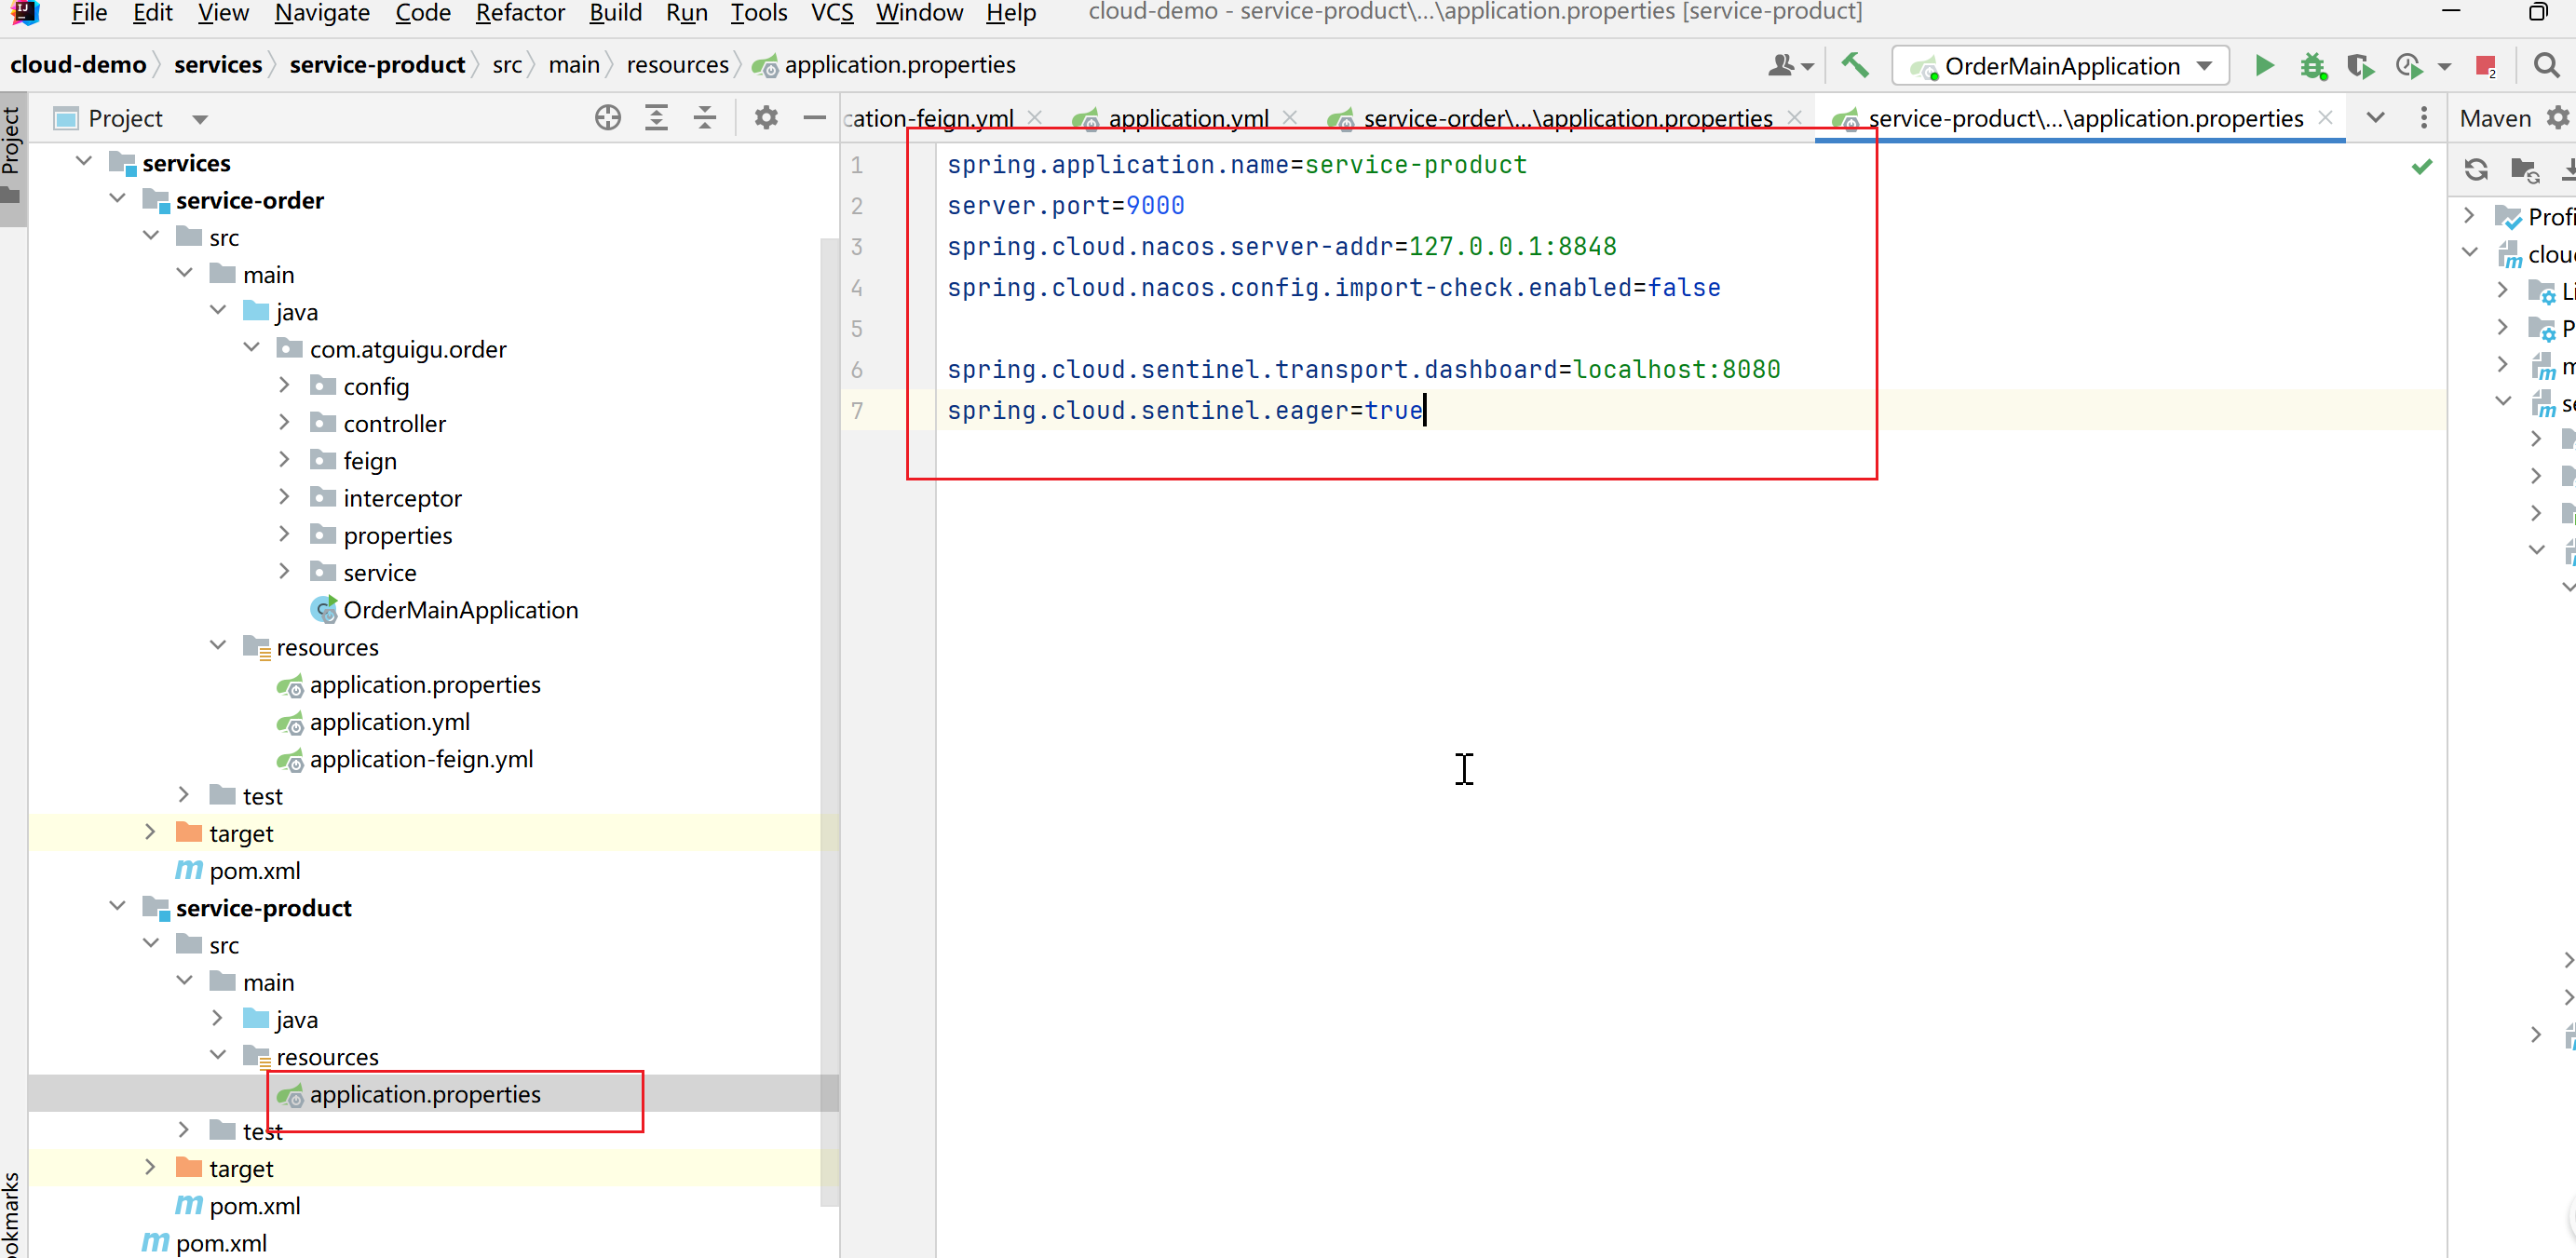Open the Project view type dropdown
Viewport: 2576px width, 1258px height.
coord(200,119)
